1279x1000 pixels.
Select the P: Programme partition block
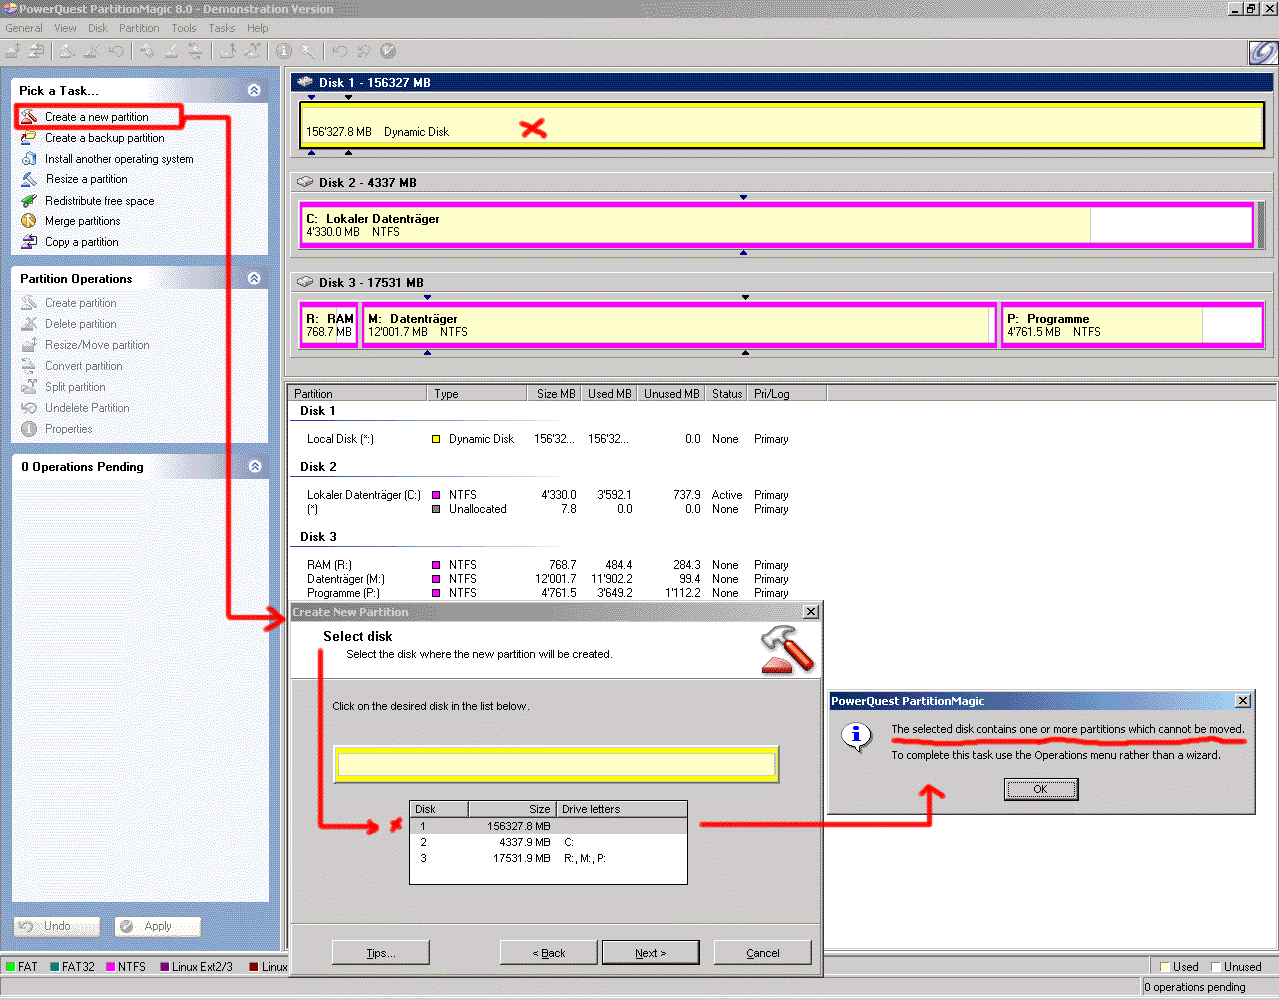coord(1132,325)
